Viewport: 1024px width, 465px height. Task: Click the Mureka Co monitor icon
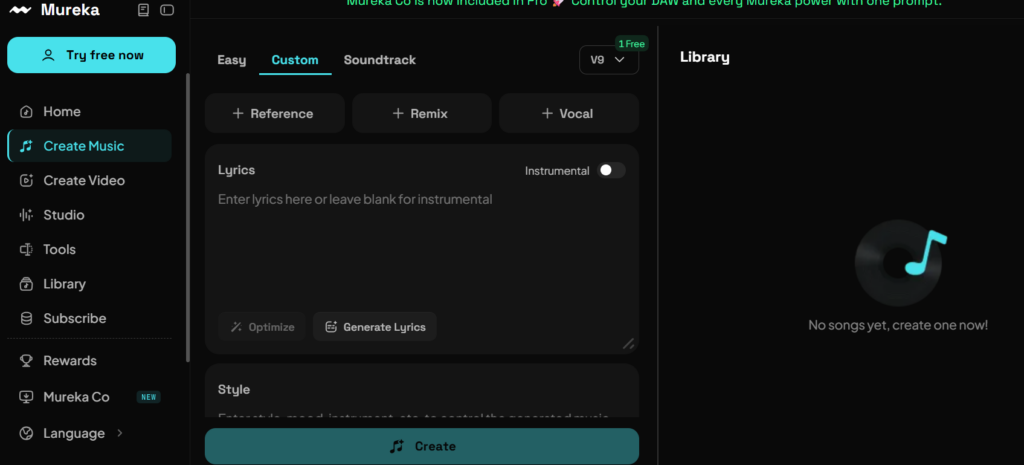tap(26, 397)
